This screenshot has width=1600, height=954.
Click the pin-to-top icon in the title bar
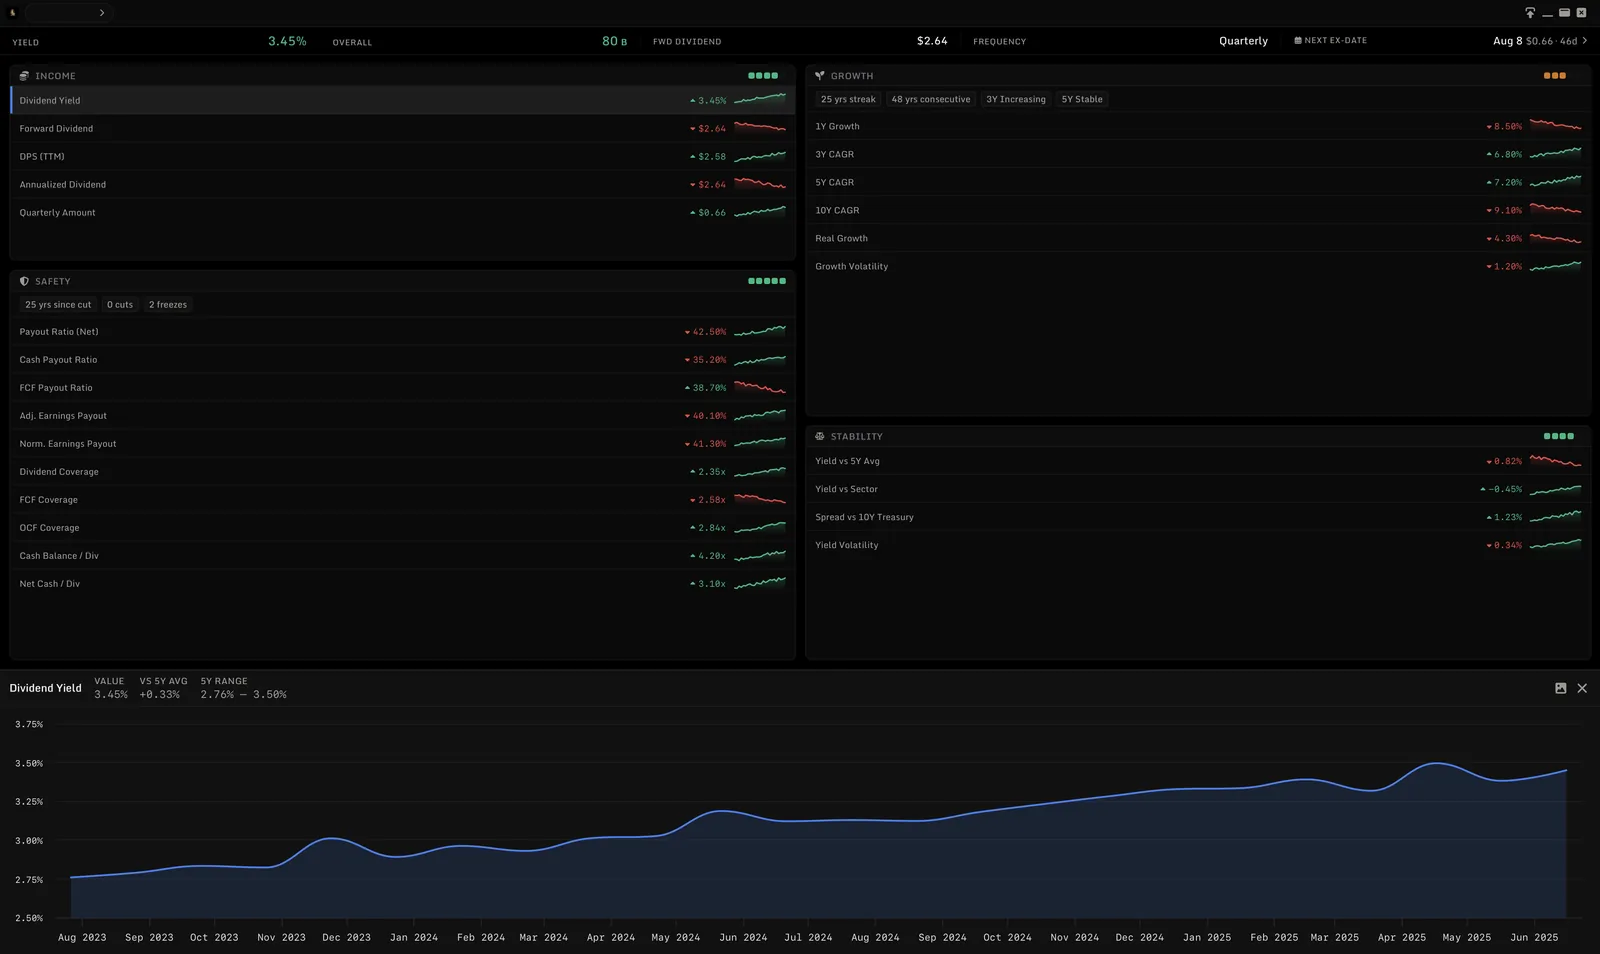click(x=1529, y=13)
